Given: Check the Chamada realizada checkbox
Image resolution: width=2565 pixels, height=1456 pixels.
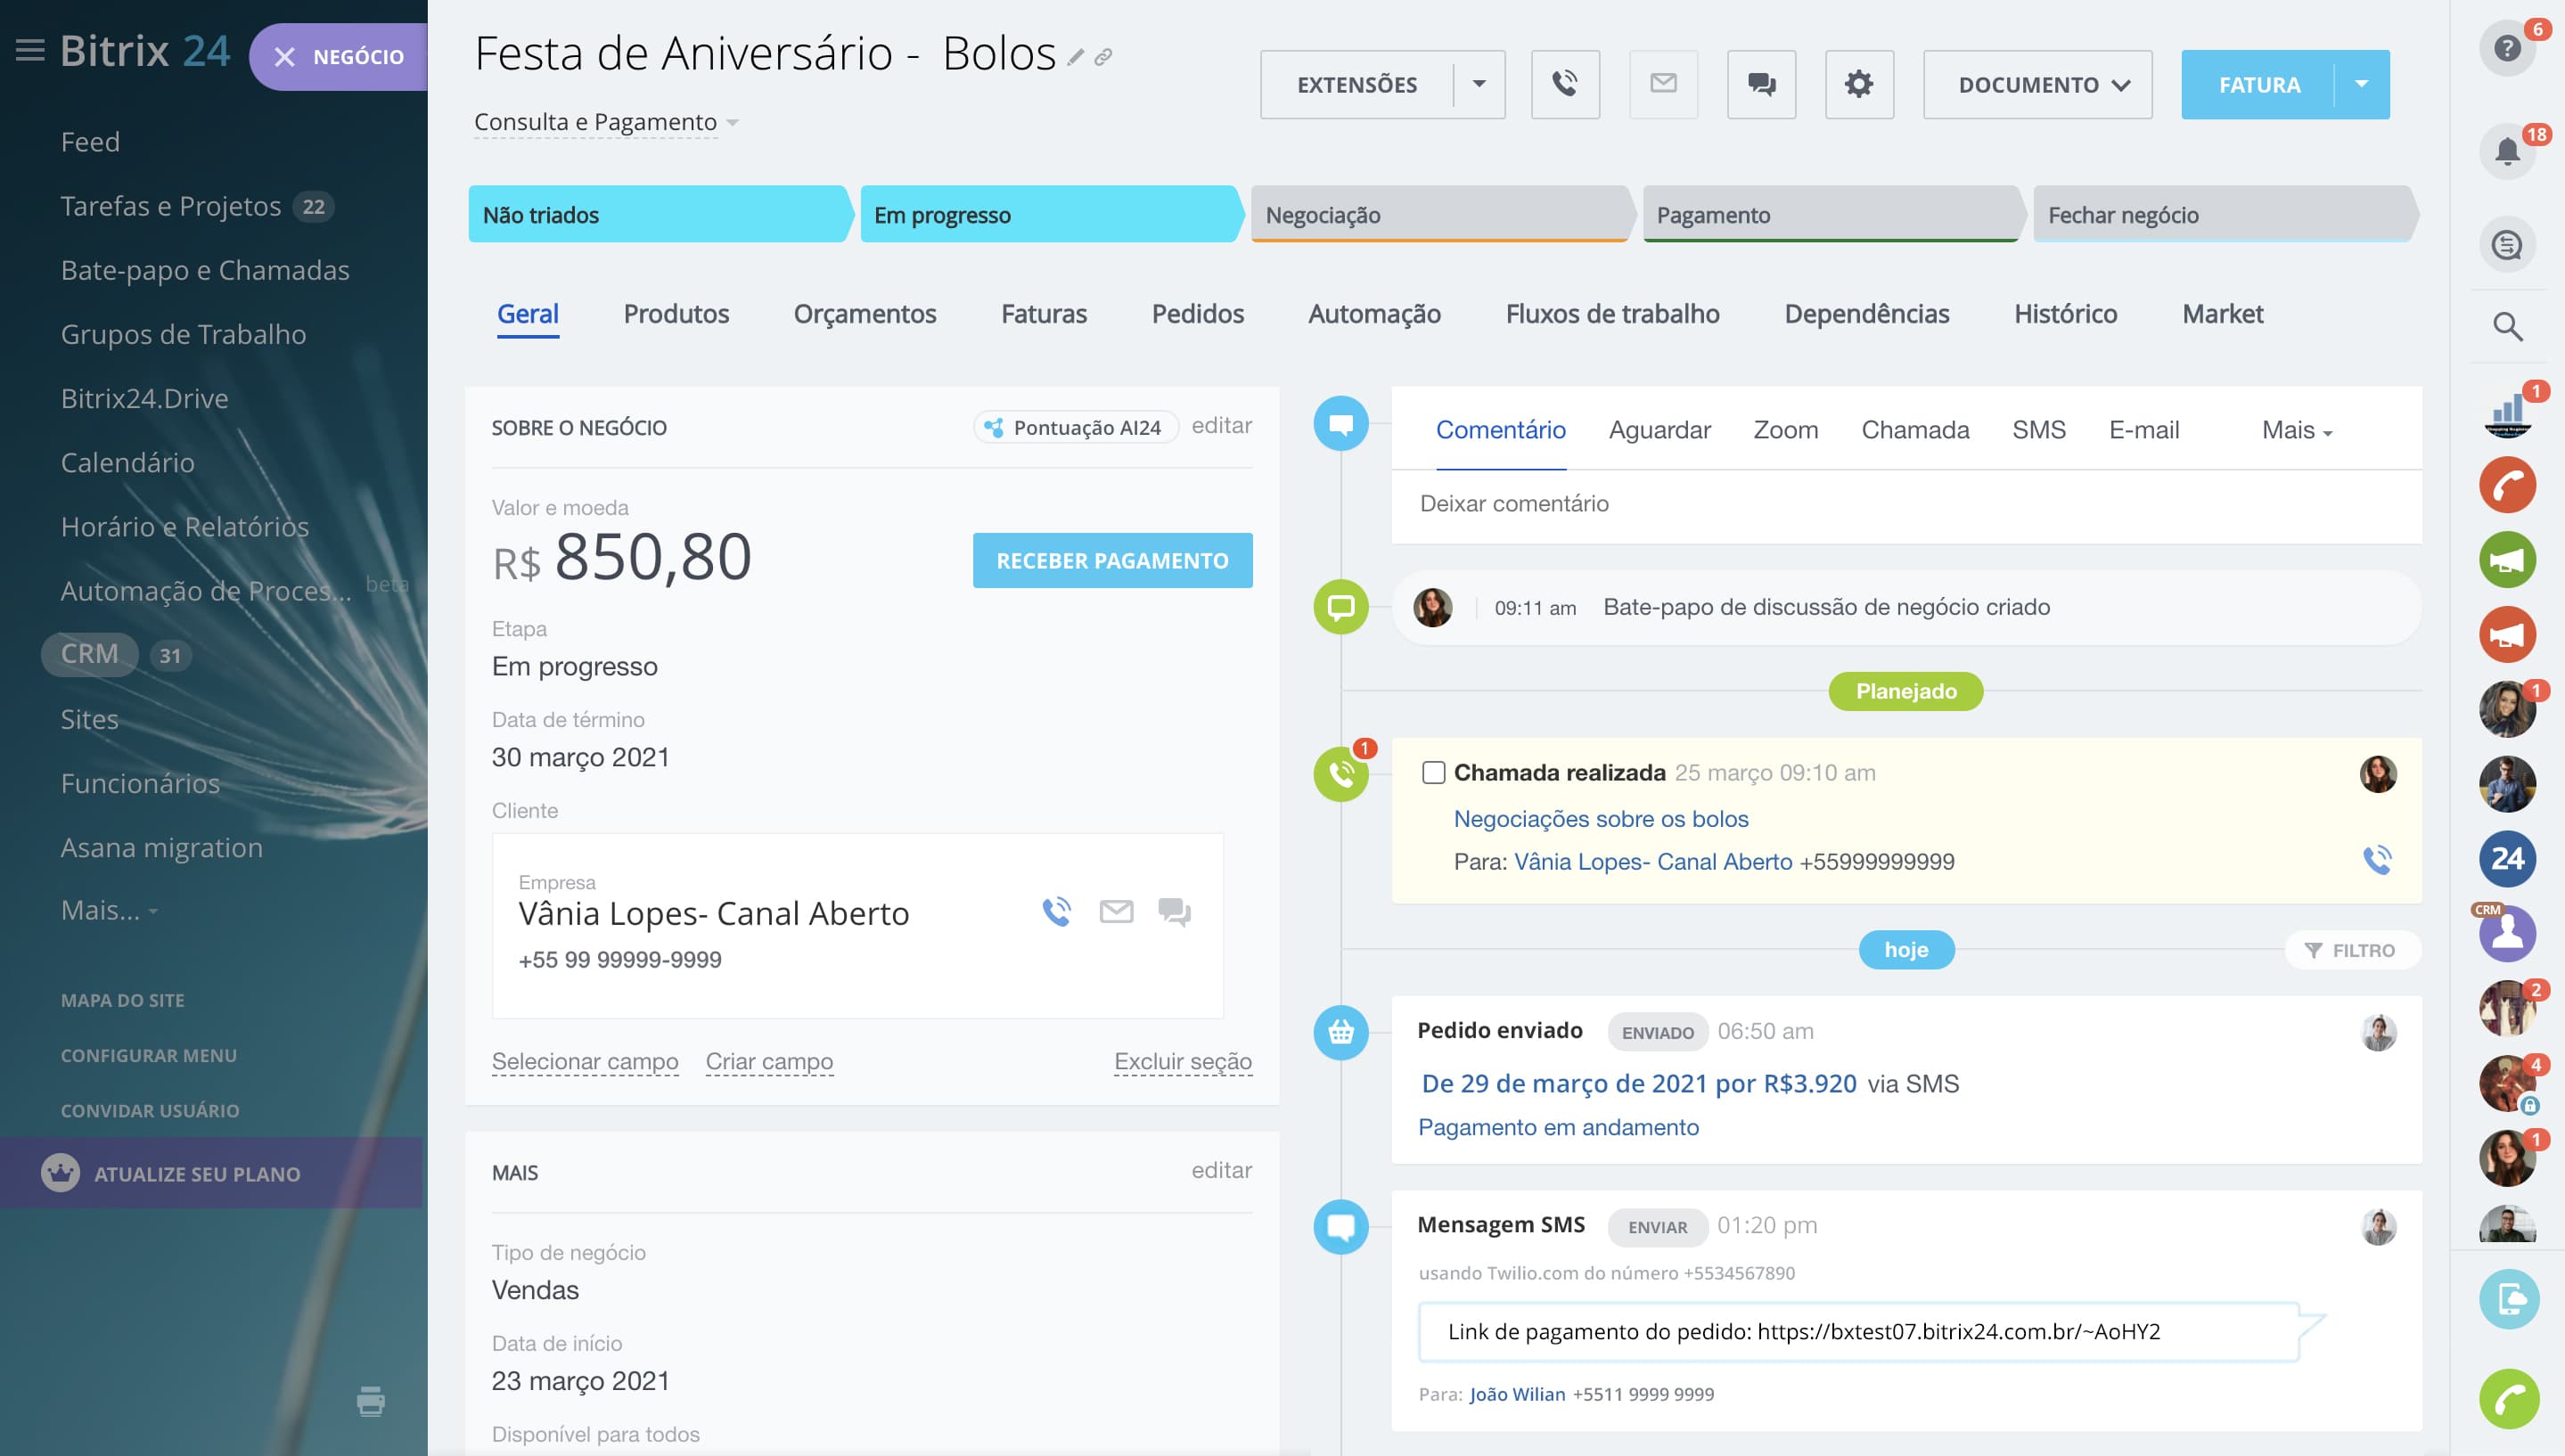Looking at the screenshot, I should pyautogui.click(x=1433, y=772).
